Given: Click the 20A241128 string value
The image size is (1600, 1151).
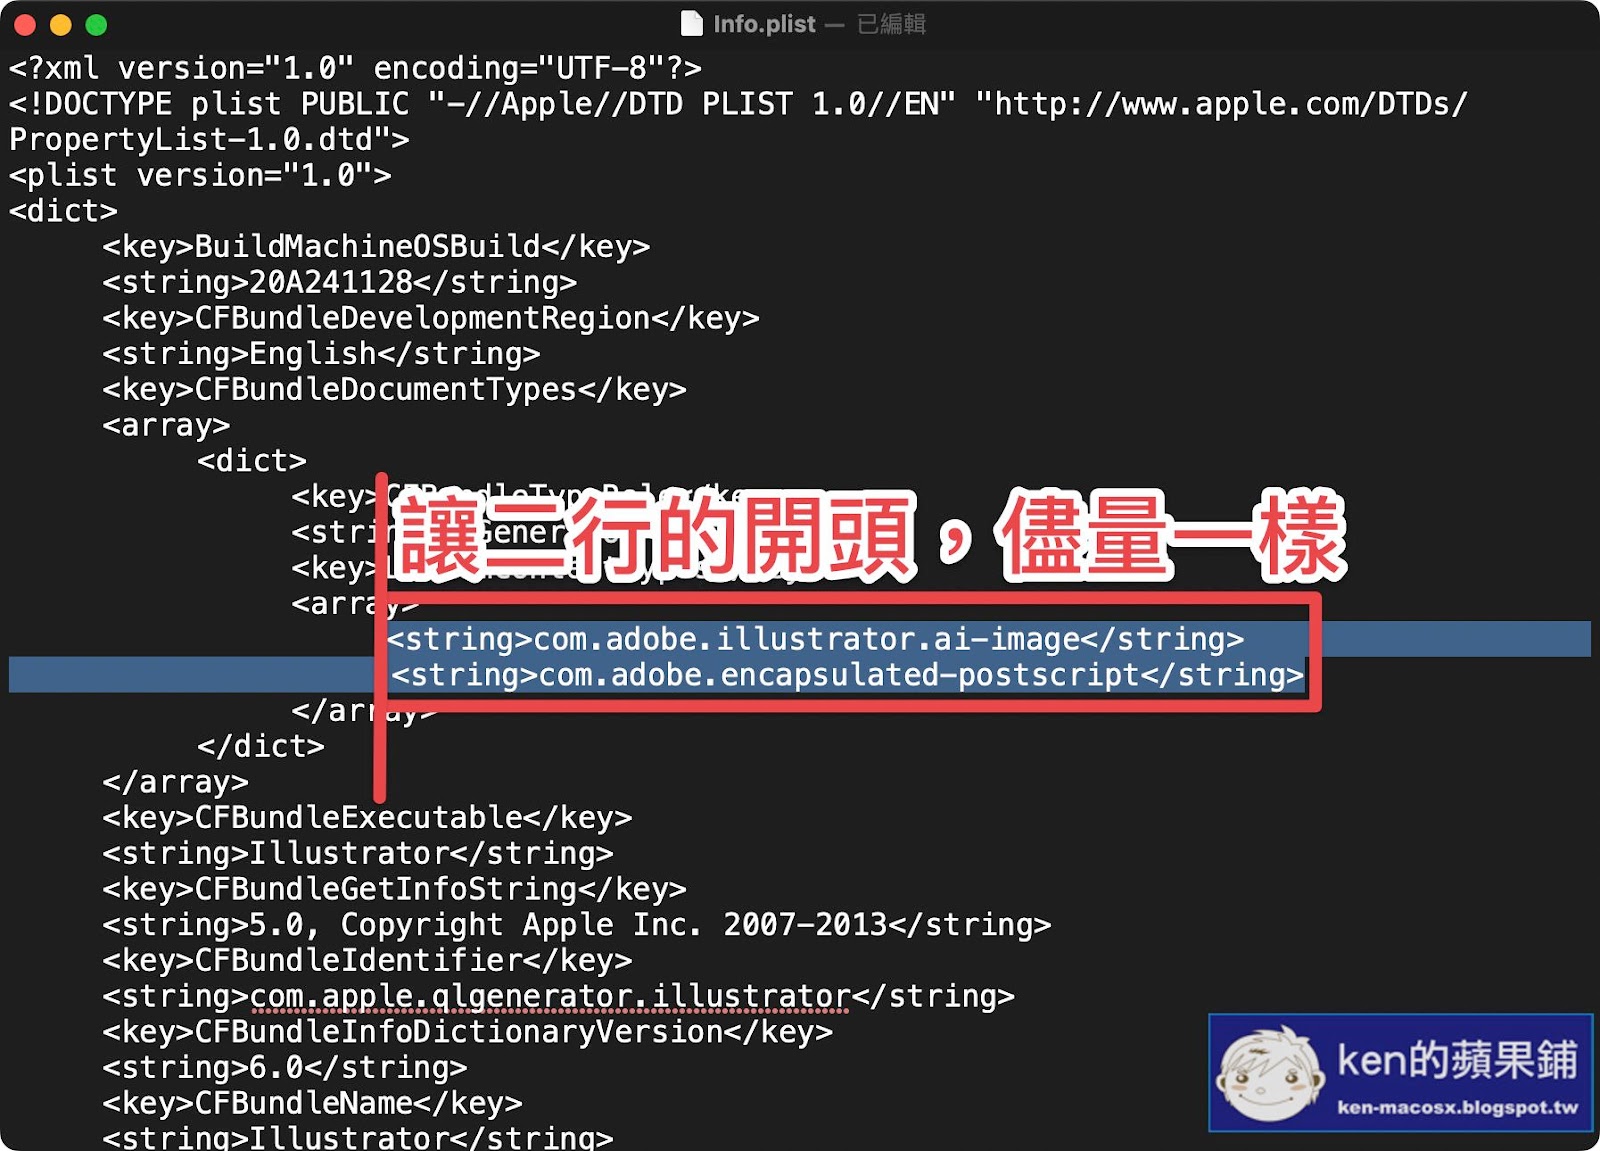Looking at the screenshot, I should [330, 282].
